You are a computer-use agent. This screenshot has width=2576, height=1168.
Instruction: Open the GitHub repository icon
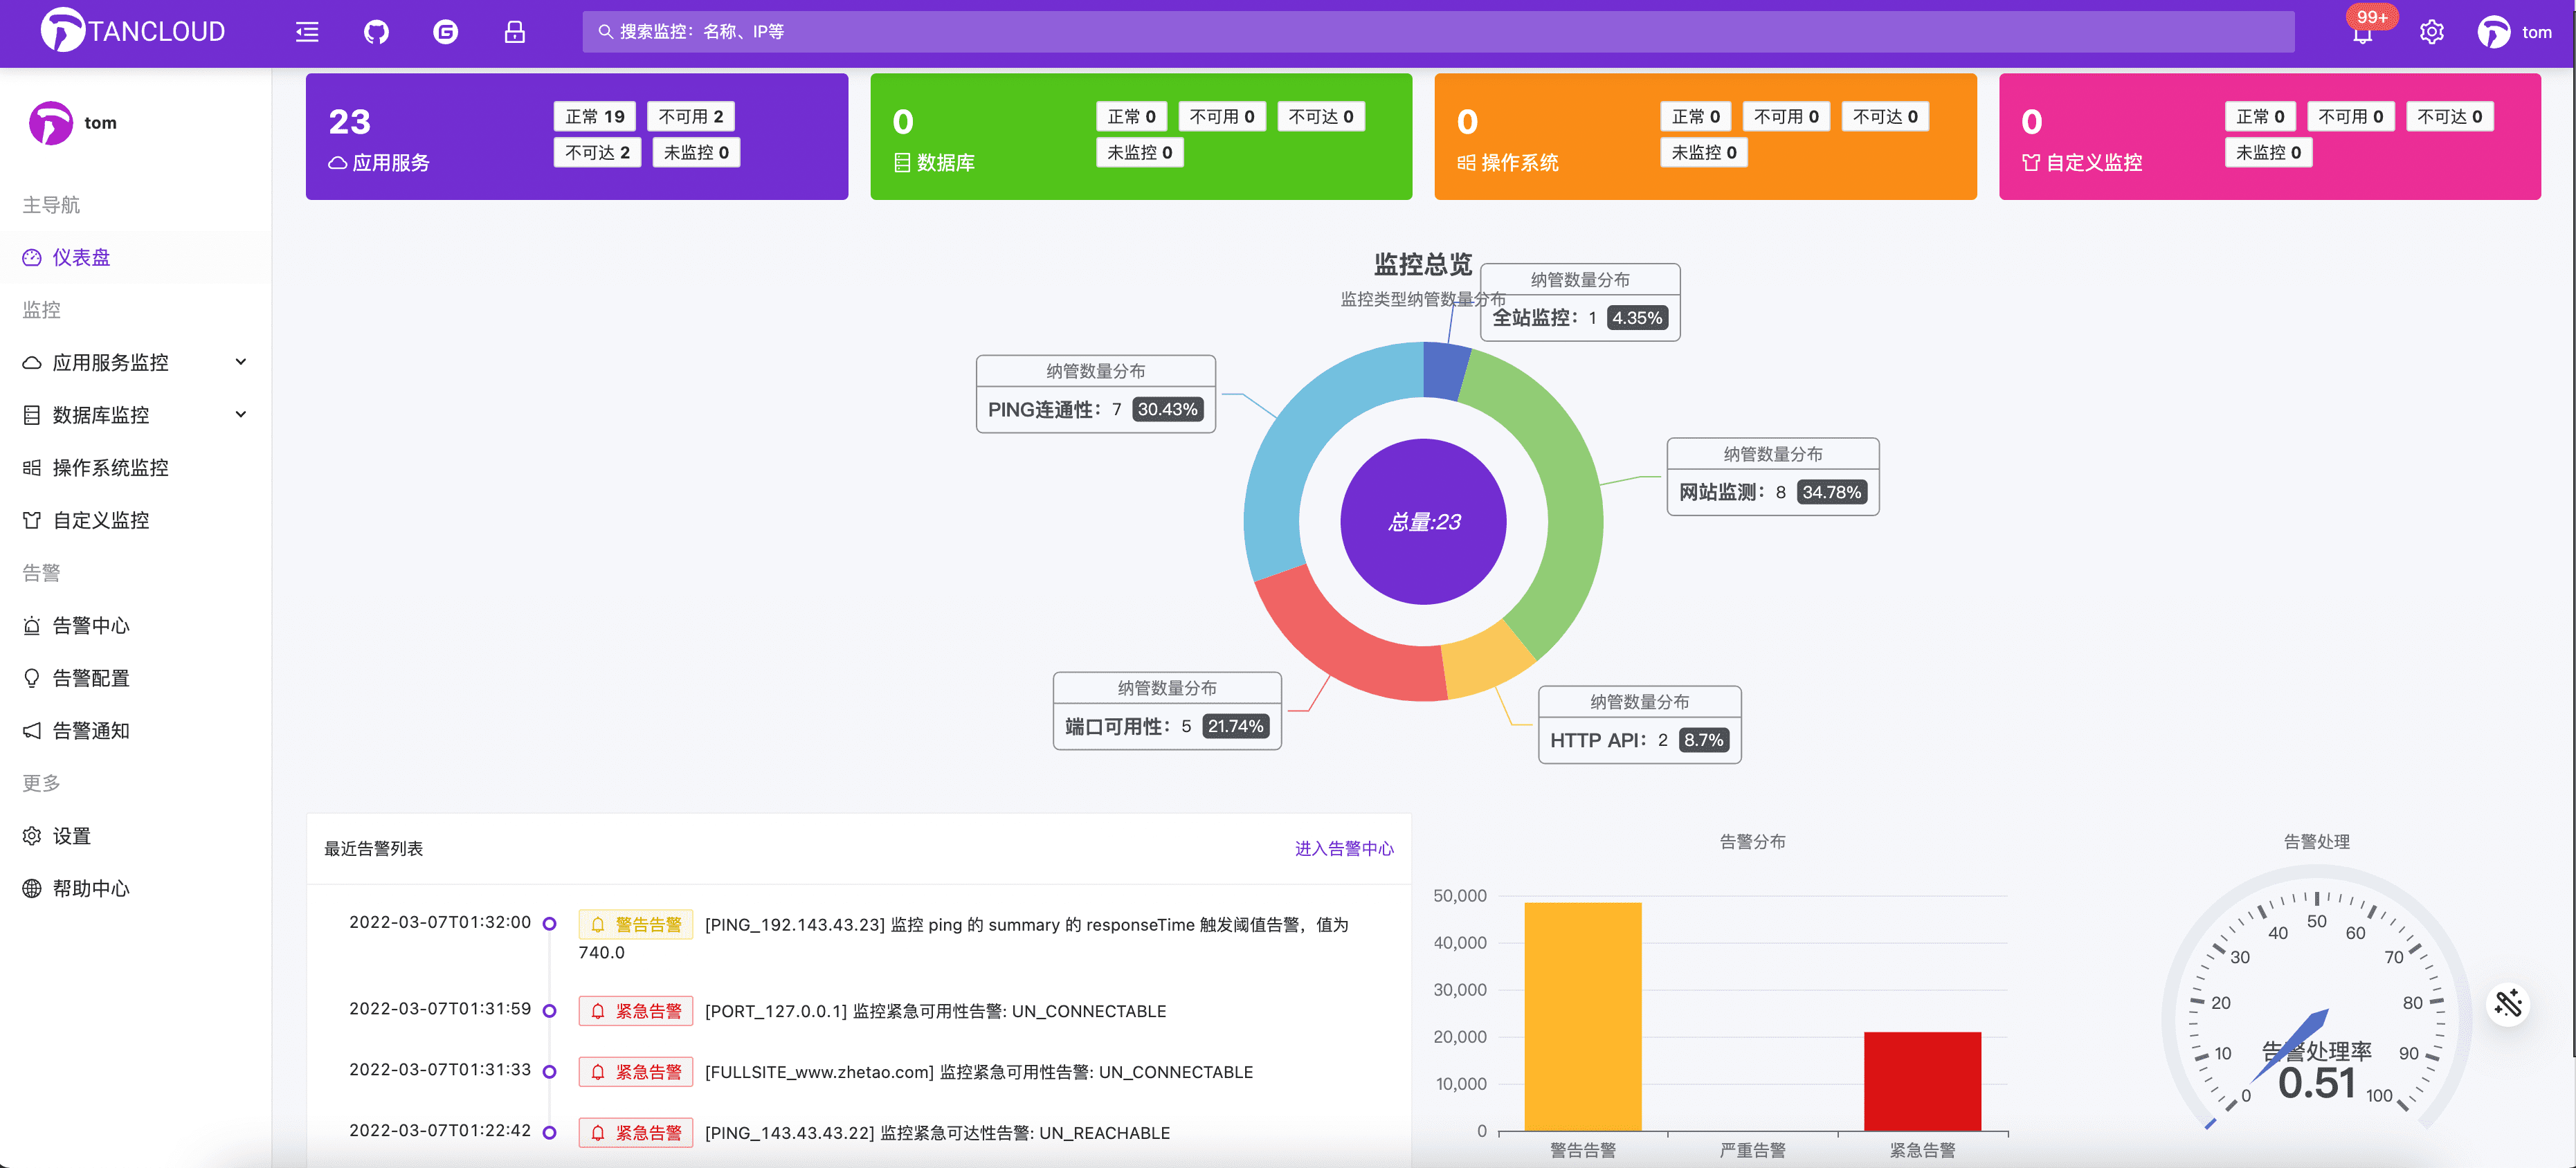pyautogui.click(x=376, y=32)
